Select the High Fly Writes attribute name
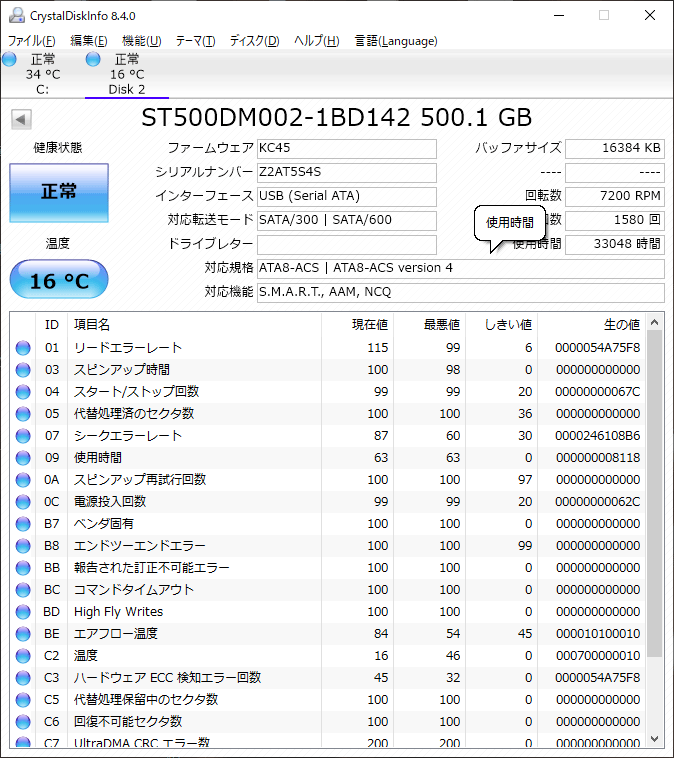 118,612
